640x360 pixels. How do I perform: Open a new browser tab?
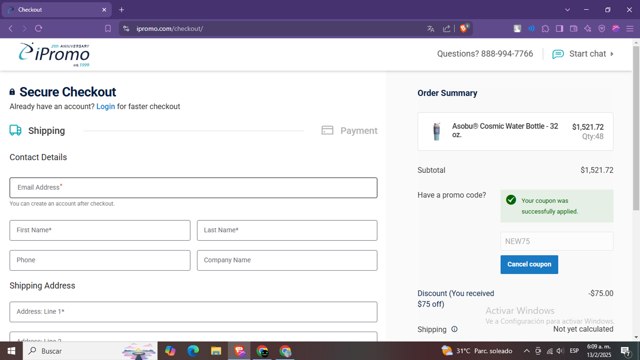[x=121, y=9]
